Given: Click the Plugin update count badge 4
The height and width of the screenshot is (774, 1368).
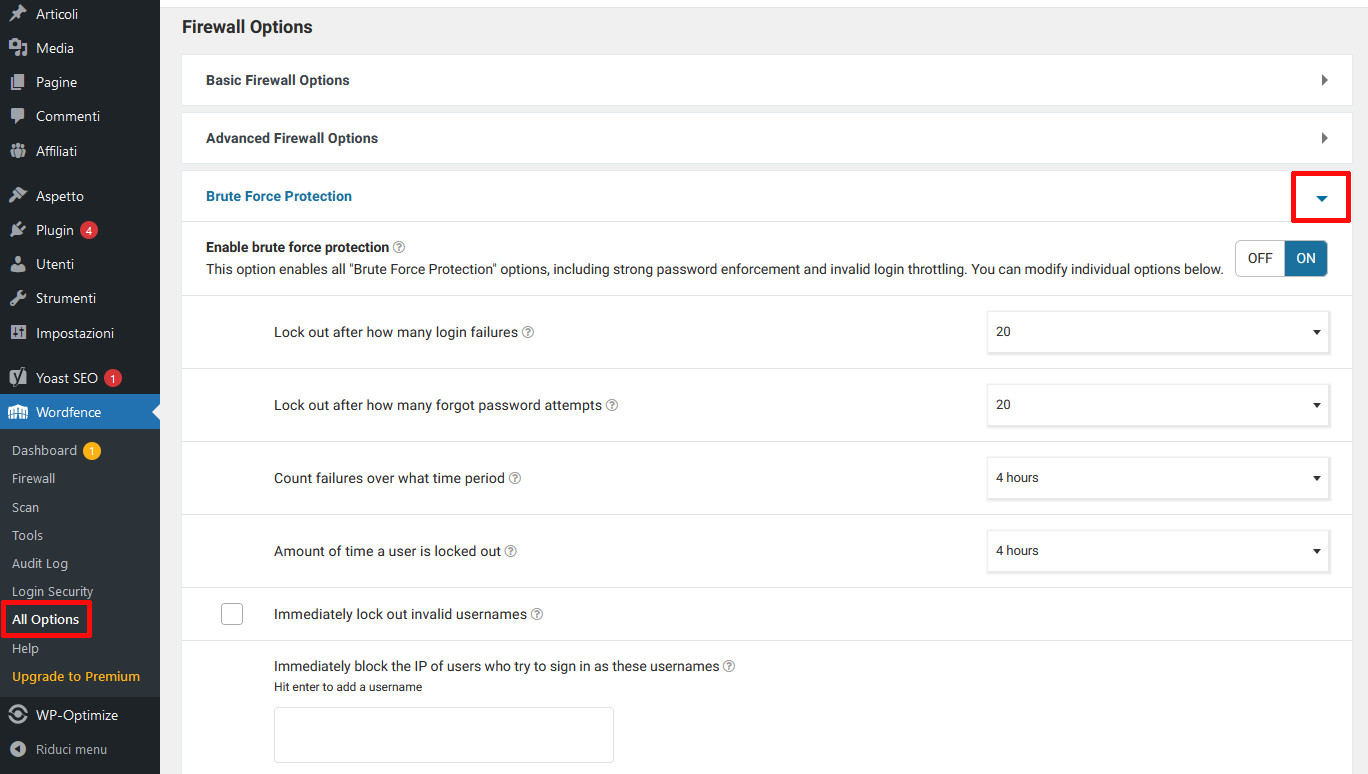Looking at the screenshot, I should [89, 230].
